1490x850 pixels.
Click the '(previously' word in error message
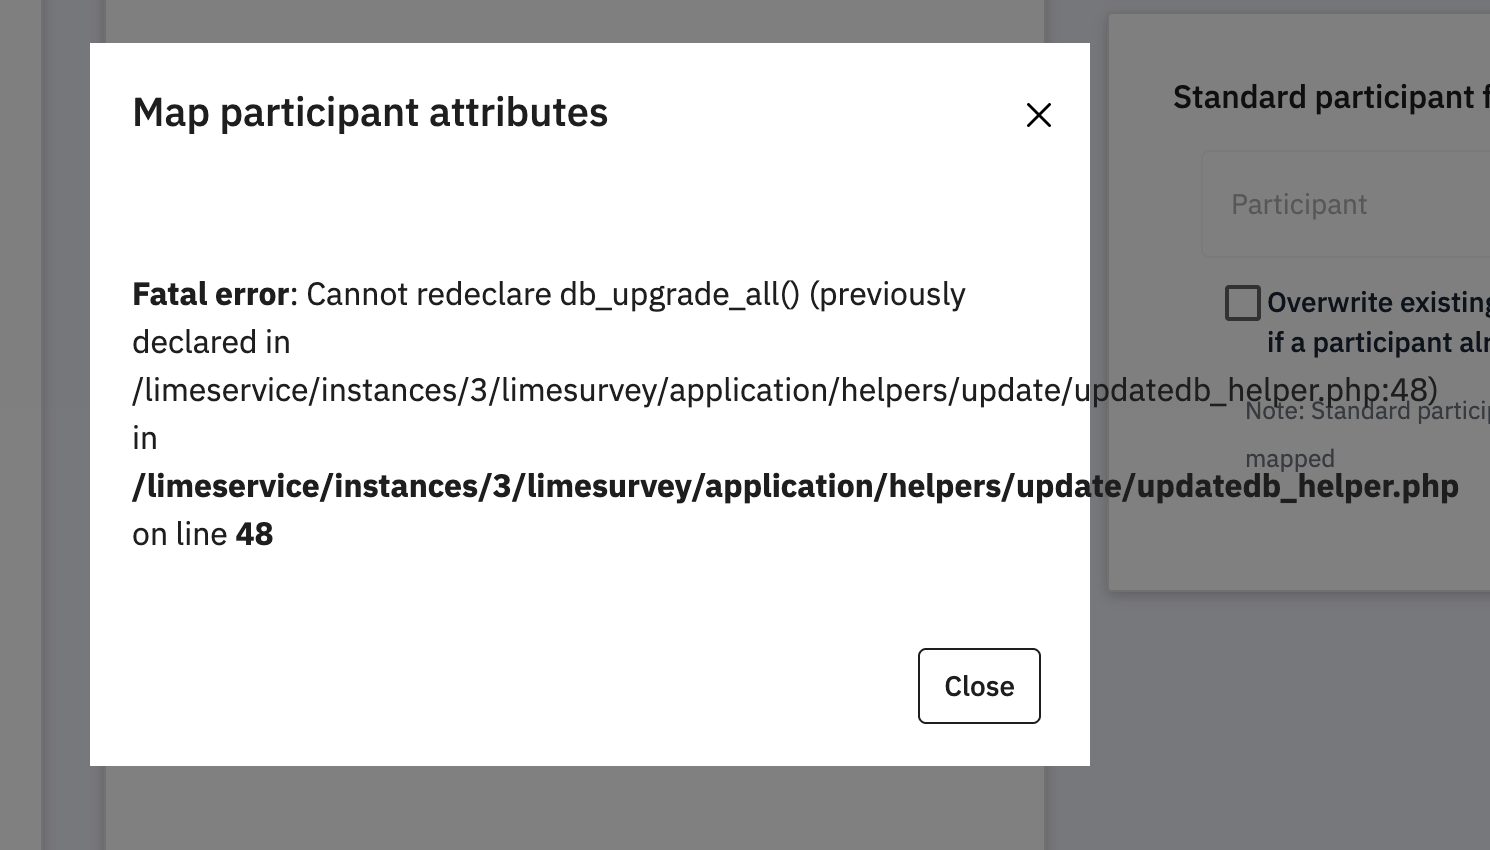pos(887,294)
